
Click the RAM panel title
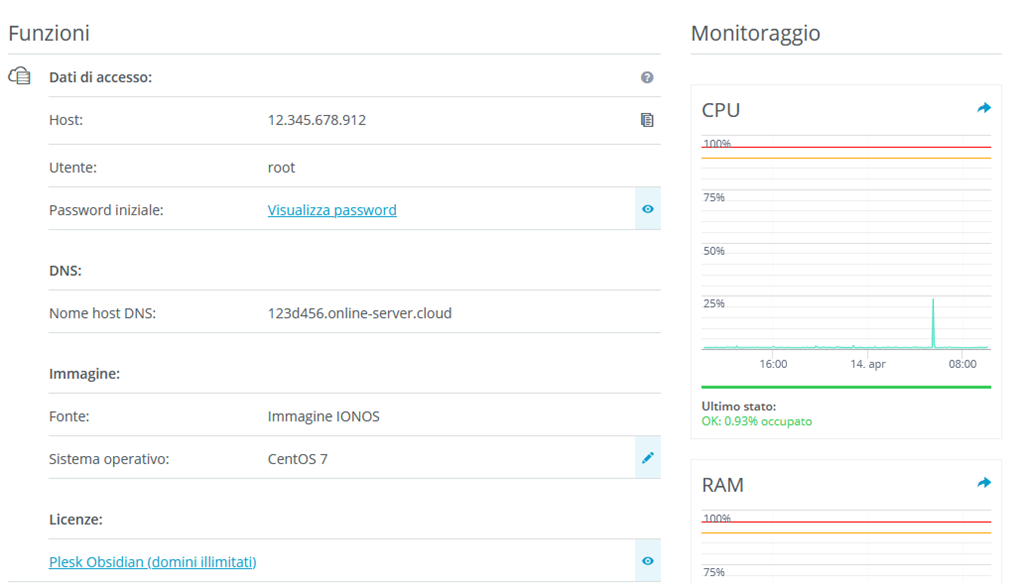(722, 485)
